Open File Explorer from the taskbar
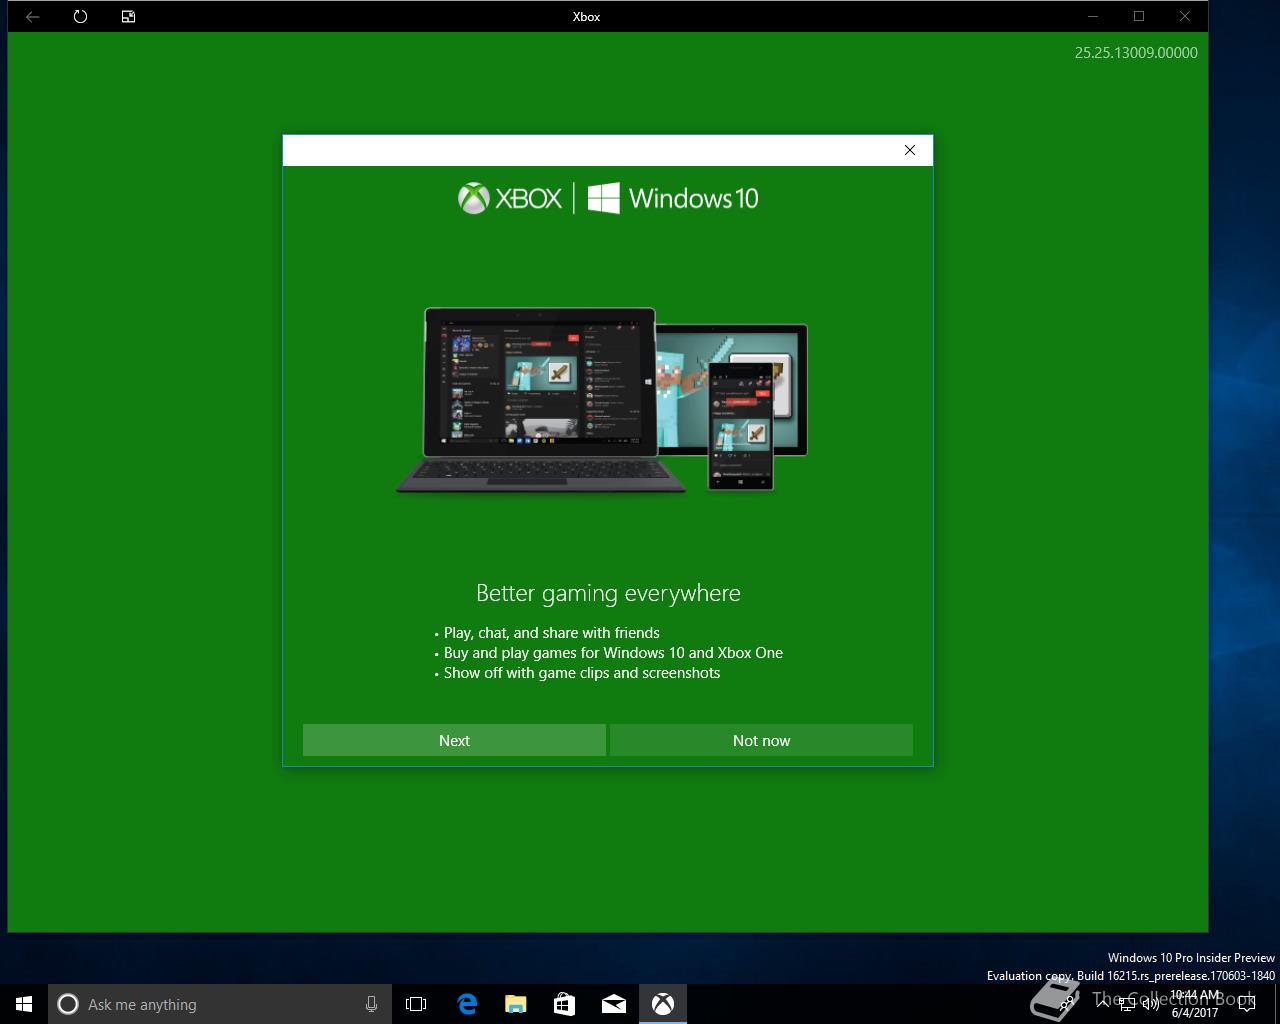1280x1024 pixels. coord(516,1004)
